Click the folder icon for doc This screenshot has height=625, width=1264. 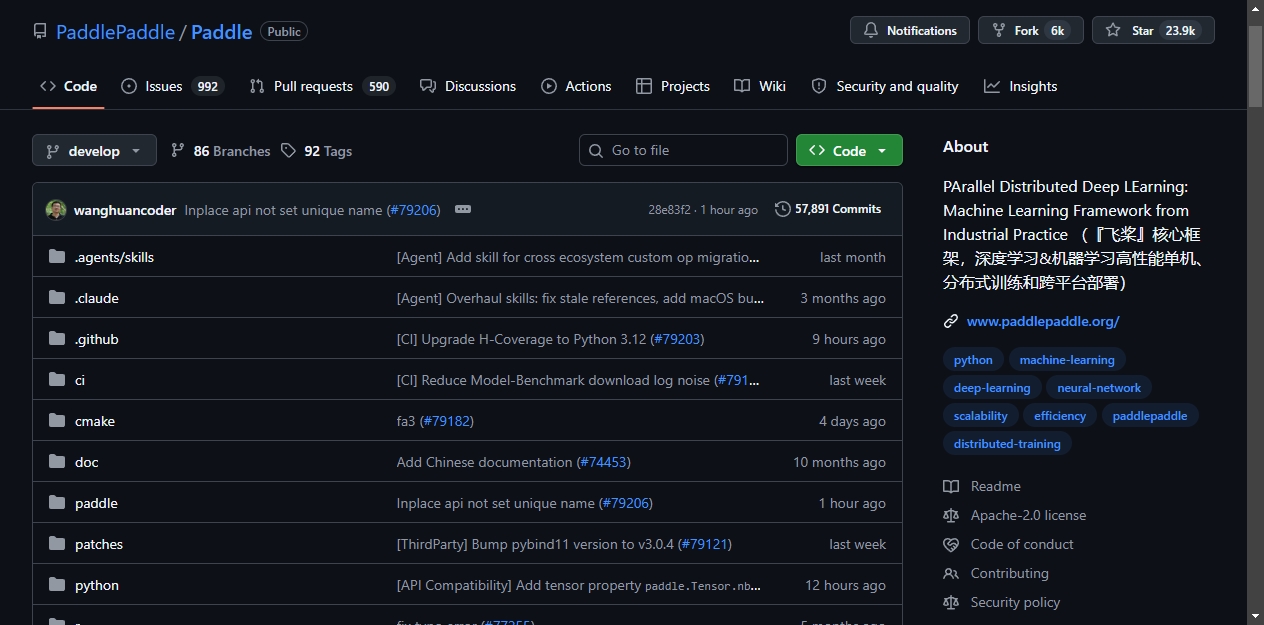(x=57, y=462)
